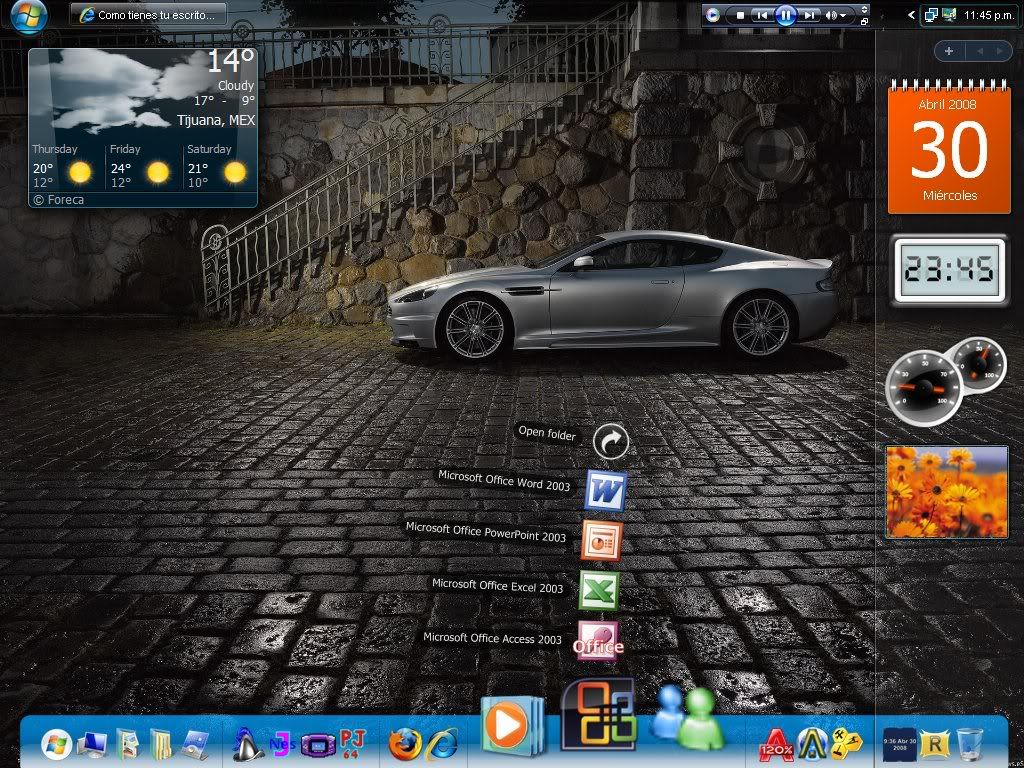Open Internet Explorer icon in the dock

pos(442,744)
